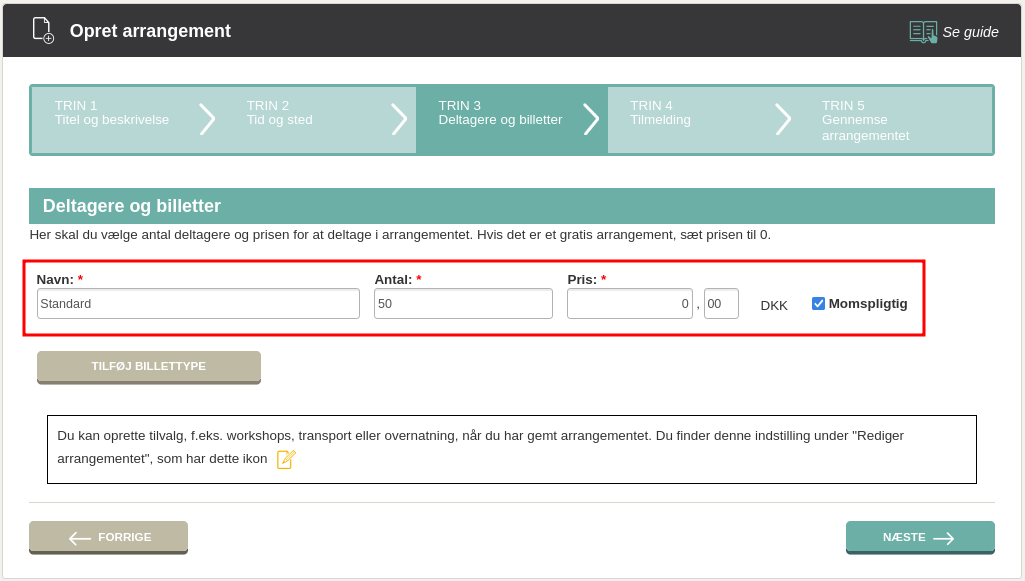Click the chevron after Trin 4
The width and height of the screenshot is (1025, 581).
click(783, 120)
